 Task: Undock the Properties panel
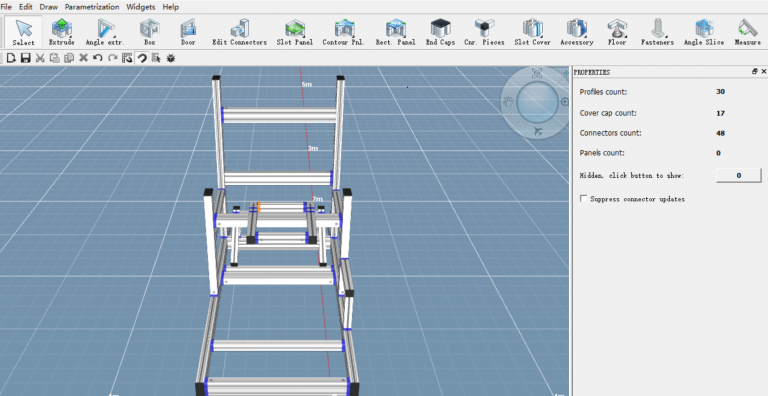[x=754, y=72]
